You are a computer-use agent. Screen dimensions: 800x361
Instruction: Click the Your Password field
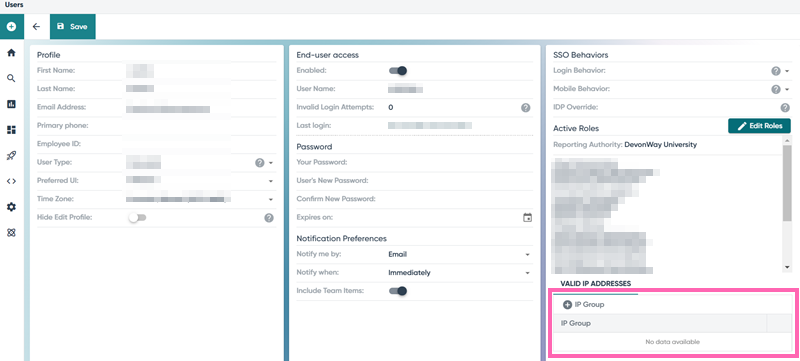coord(460,162)
